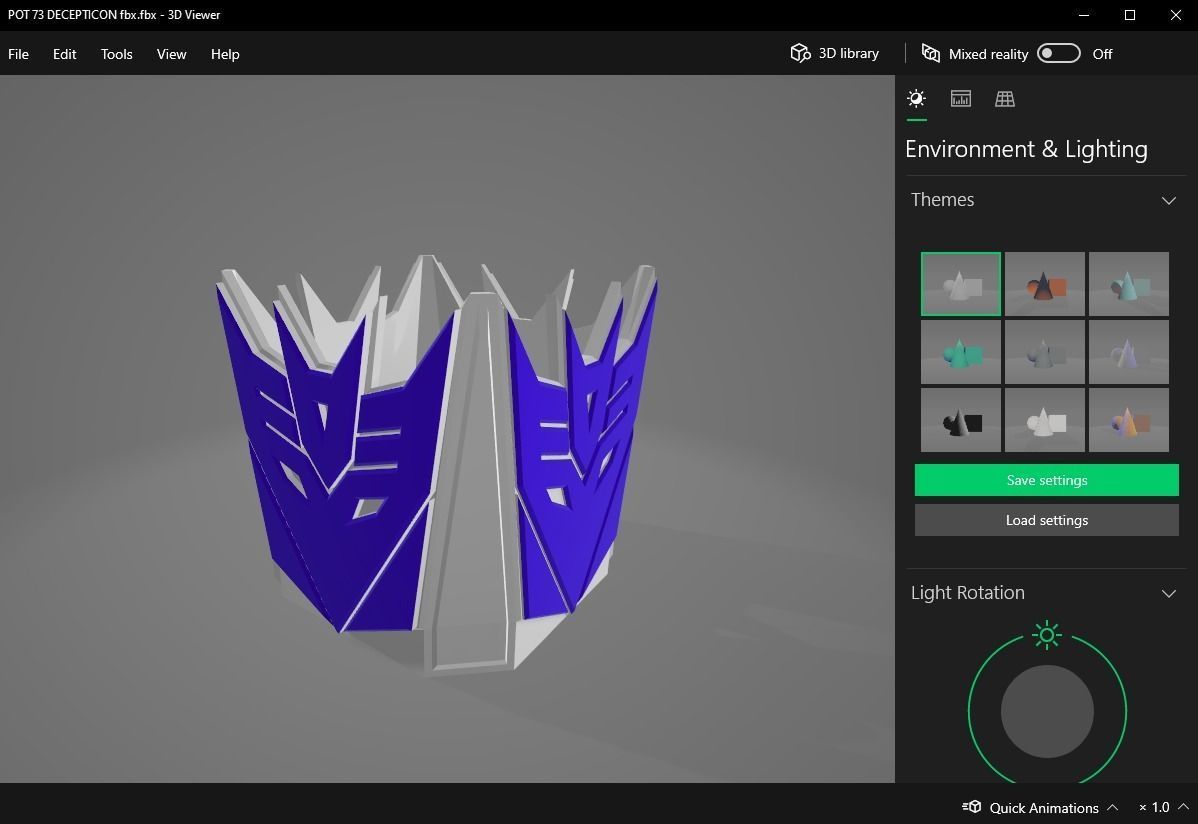Maximize the 3D Viewer window
The height and width of the screenshot is (824, 1198).
pyautogui.click(x=1130, y=15)
